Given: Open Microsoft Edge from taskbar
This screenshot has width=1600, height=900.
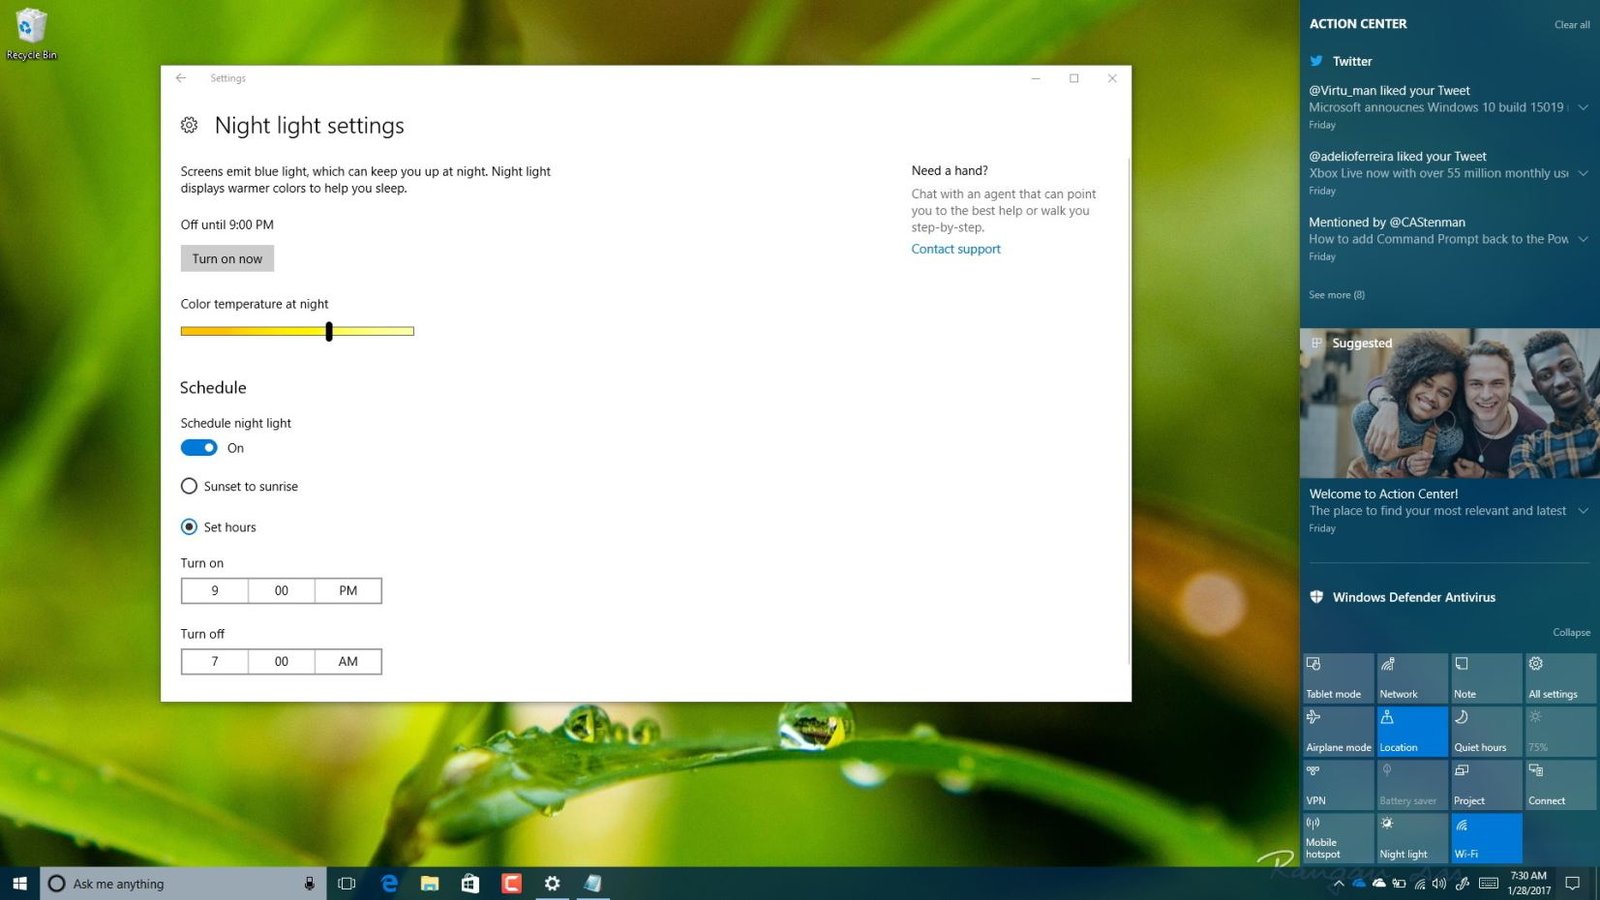Looking at the screenshot, I should point(389,883).
